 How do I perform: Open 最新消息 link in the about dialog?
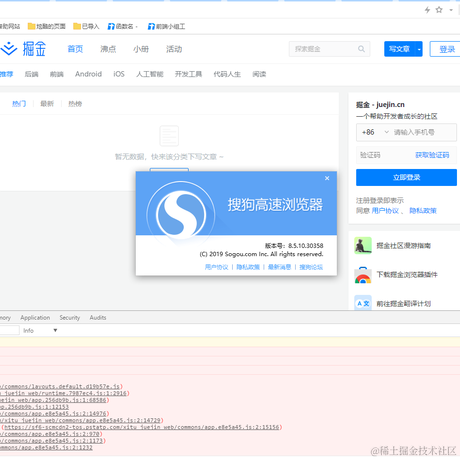click(279, 267)
